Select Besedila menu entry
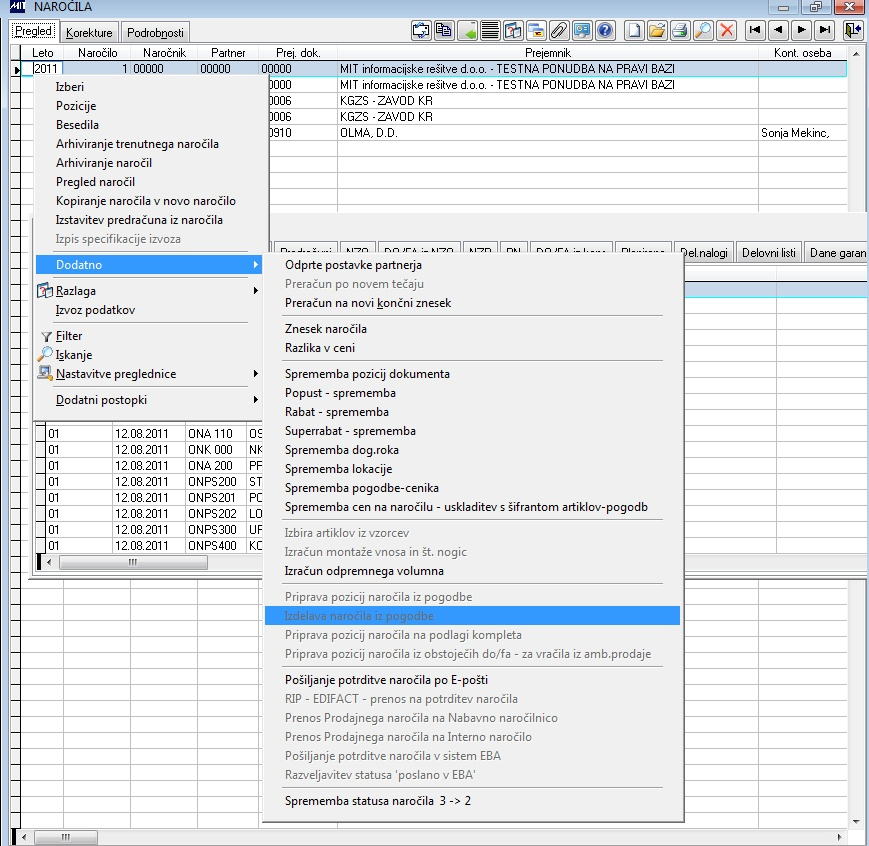The image size is (869, 846). (x=77, y=125)
